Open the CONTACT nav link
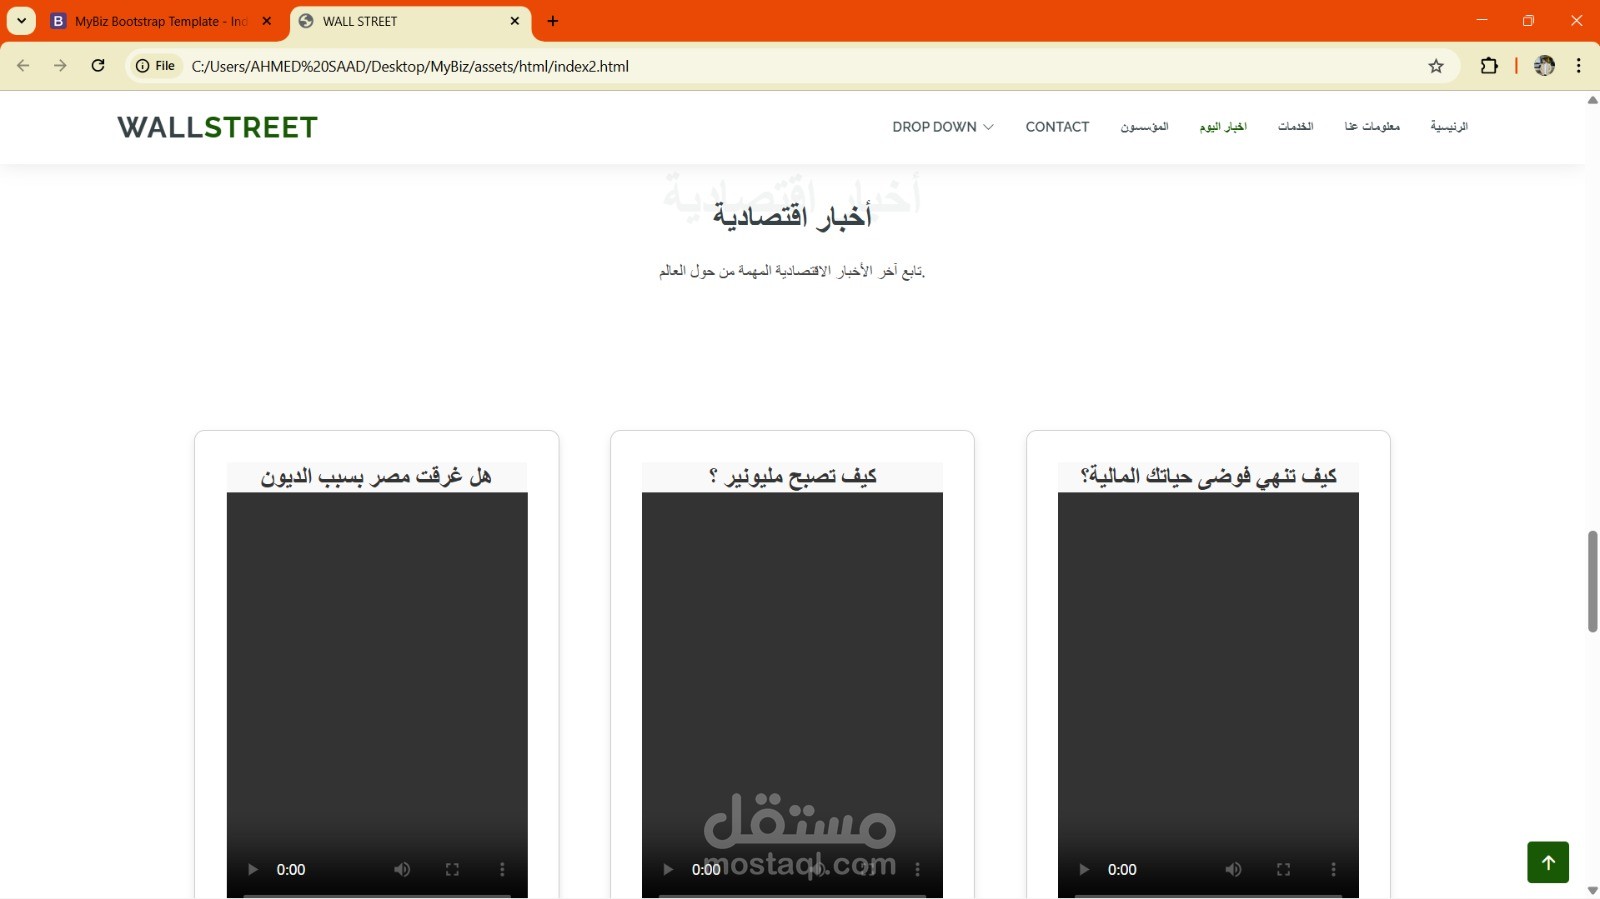This screenshot has height=899, width=1600. point(1057,127)
